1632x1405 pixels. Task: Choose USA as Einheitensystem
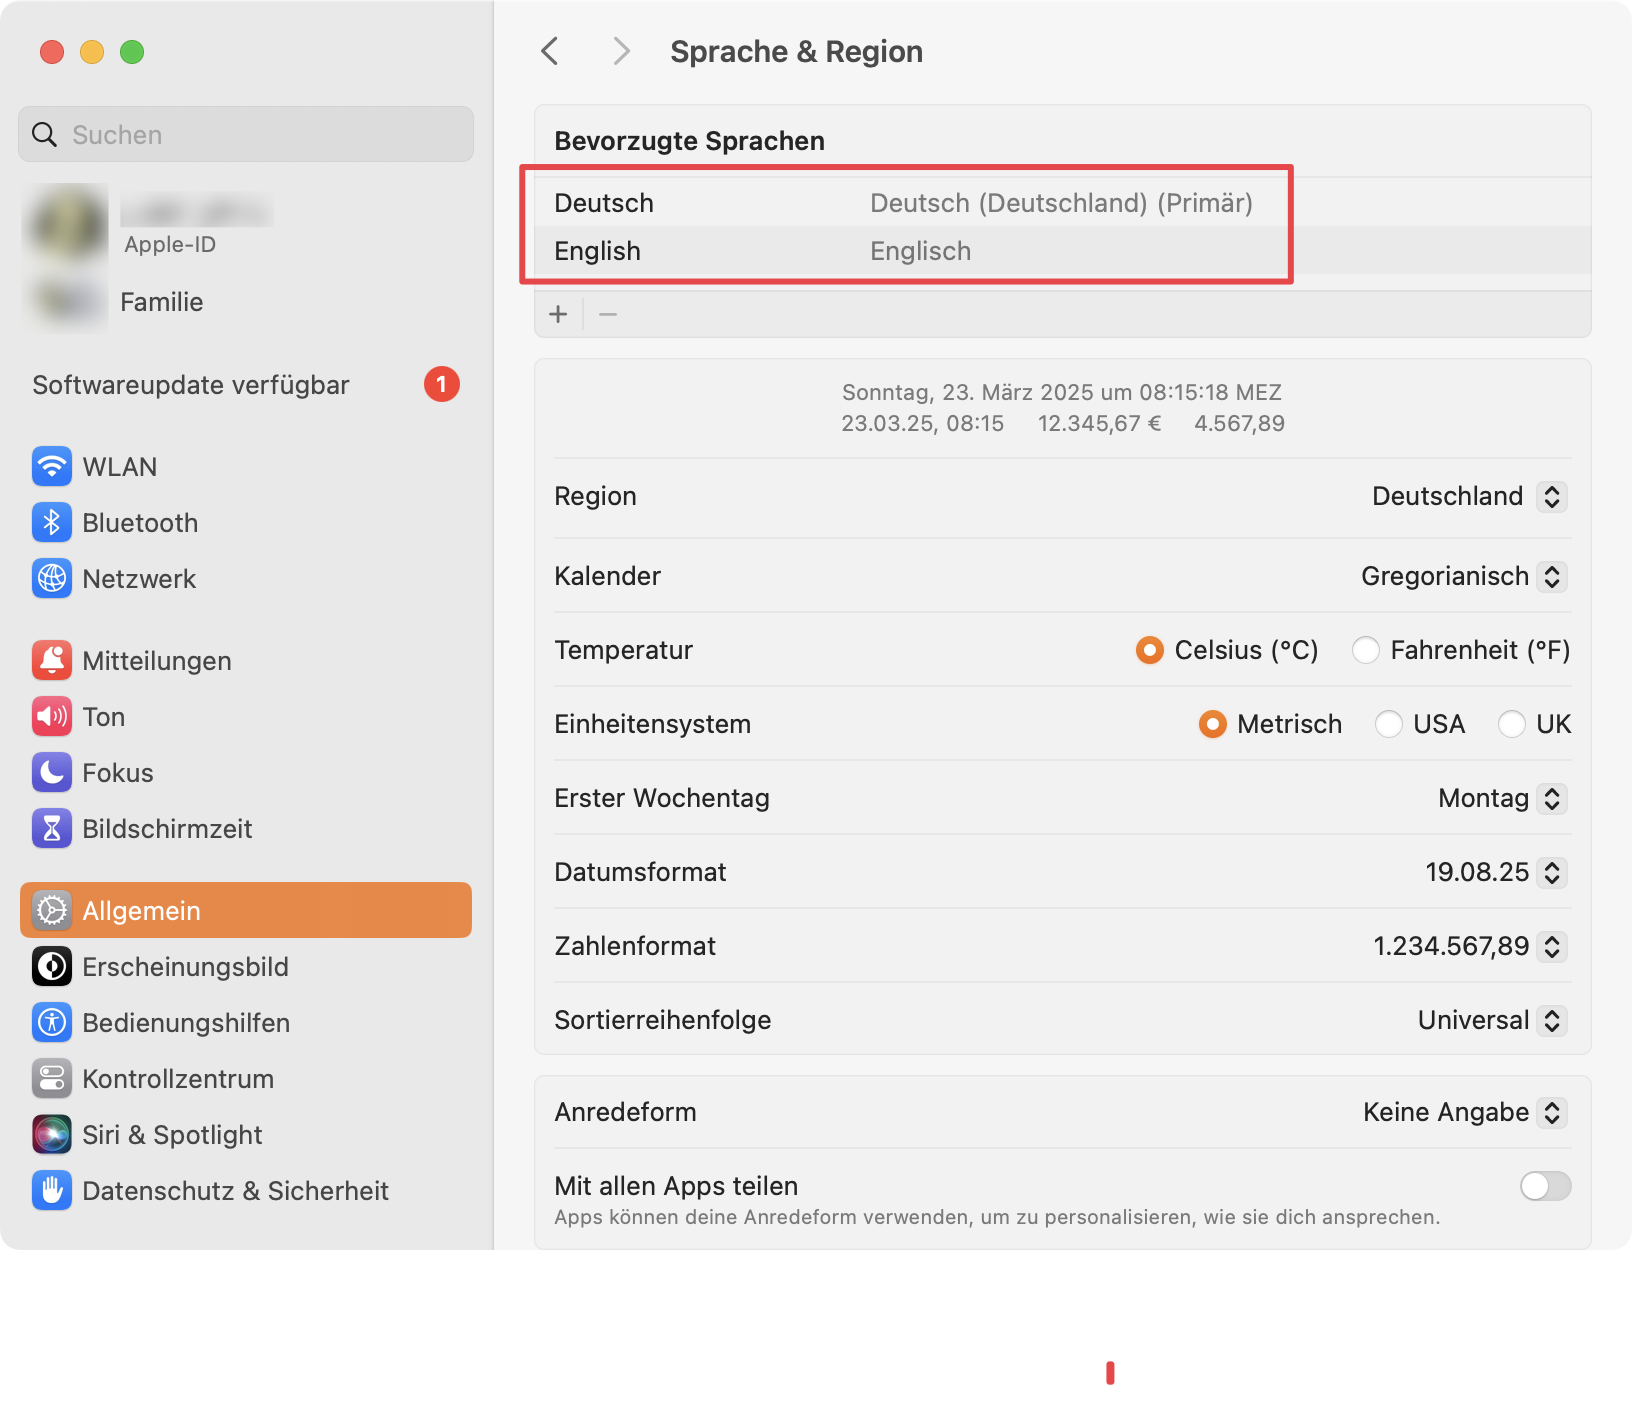[1389, 724]
